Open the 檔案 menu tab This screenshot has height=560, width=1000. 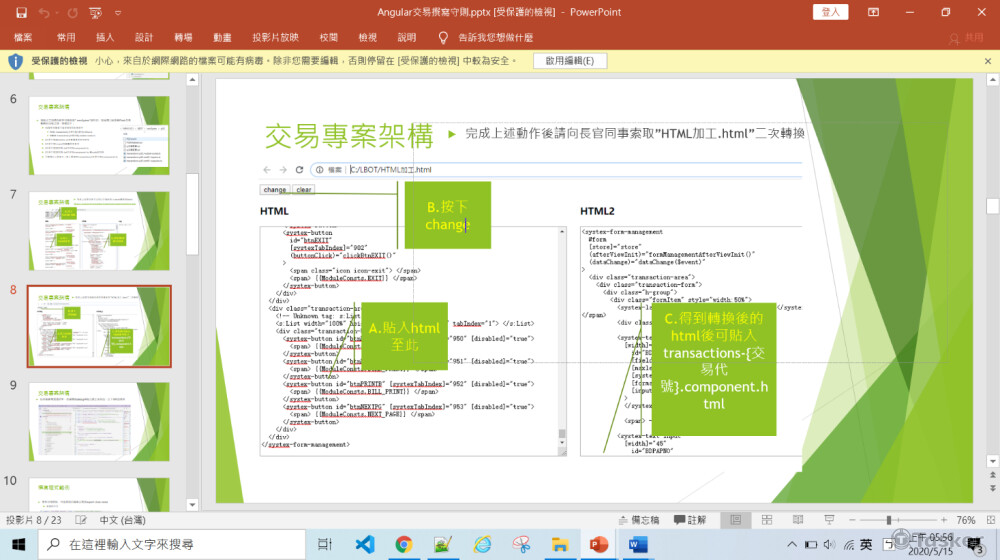point(23,38)
